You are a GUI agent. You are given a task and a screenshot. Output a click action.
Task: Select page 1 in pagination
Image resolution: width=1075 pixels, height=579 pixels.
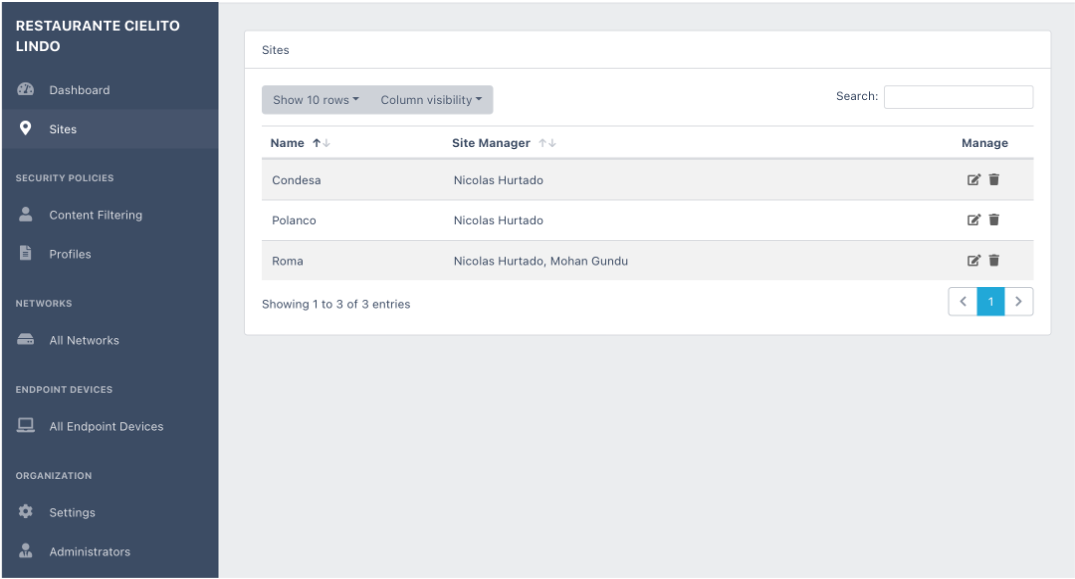pos(991,301)
